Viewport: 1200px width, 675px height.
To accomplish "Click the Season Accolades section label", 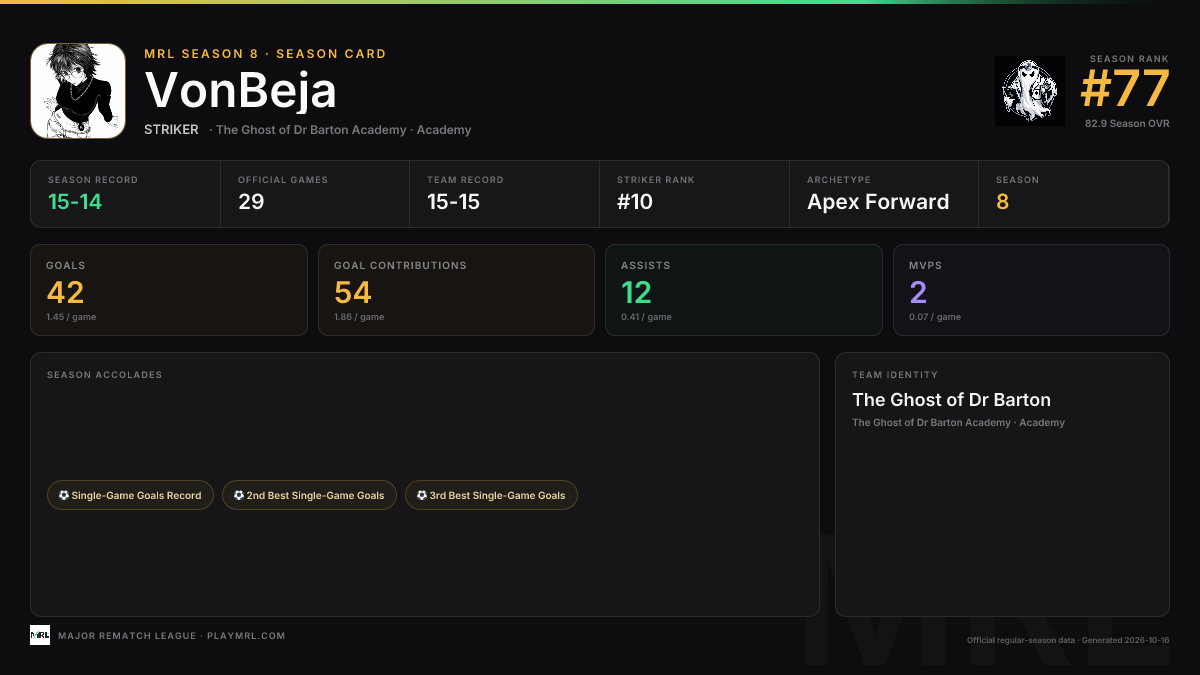I will tap(104, 375).
